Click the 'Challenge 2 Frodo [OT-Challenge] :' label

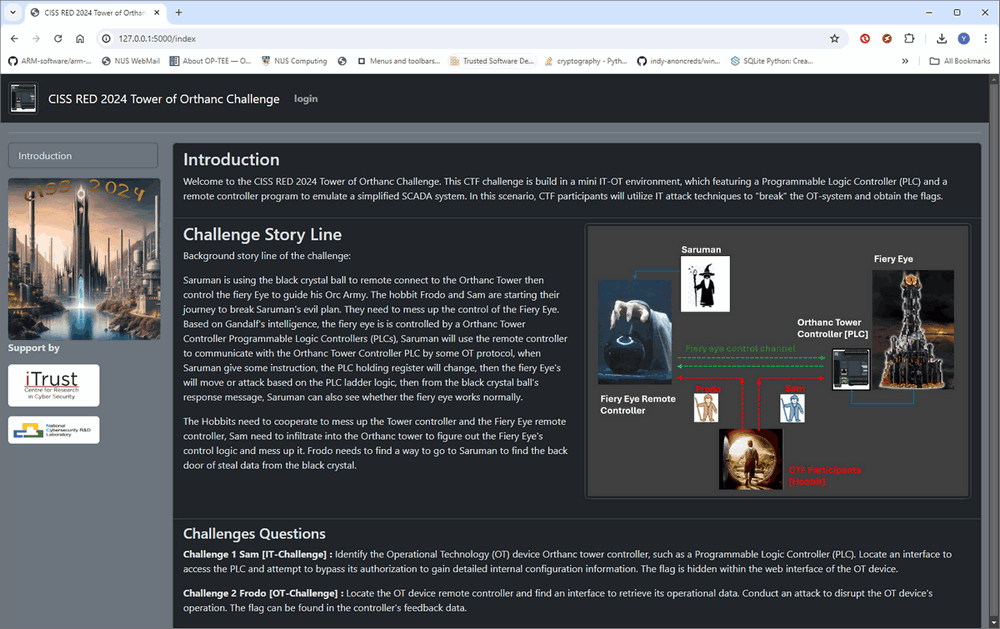click(x=263, y=593)
